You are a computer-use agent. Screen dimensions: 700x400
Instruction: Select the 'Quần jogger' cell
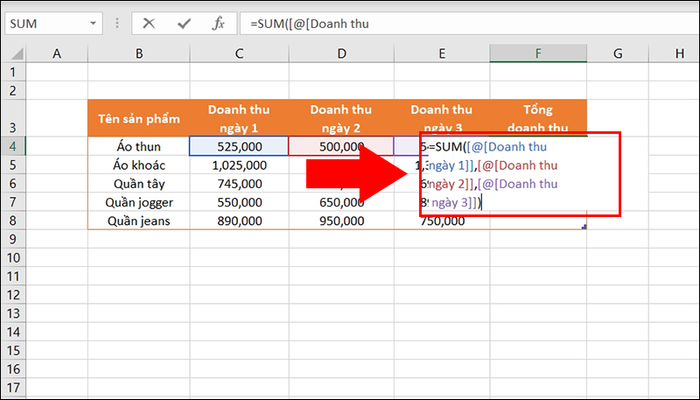(139, 202)
